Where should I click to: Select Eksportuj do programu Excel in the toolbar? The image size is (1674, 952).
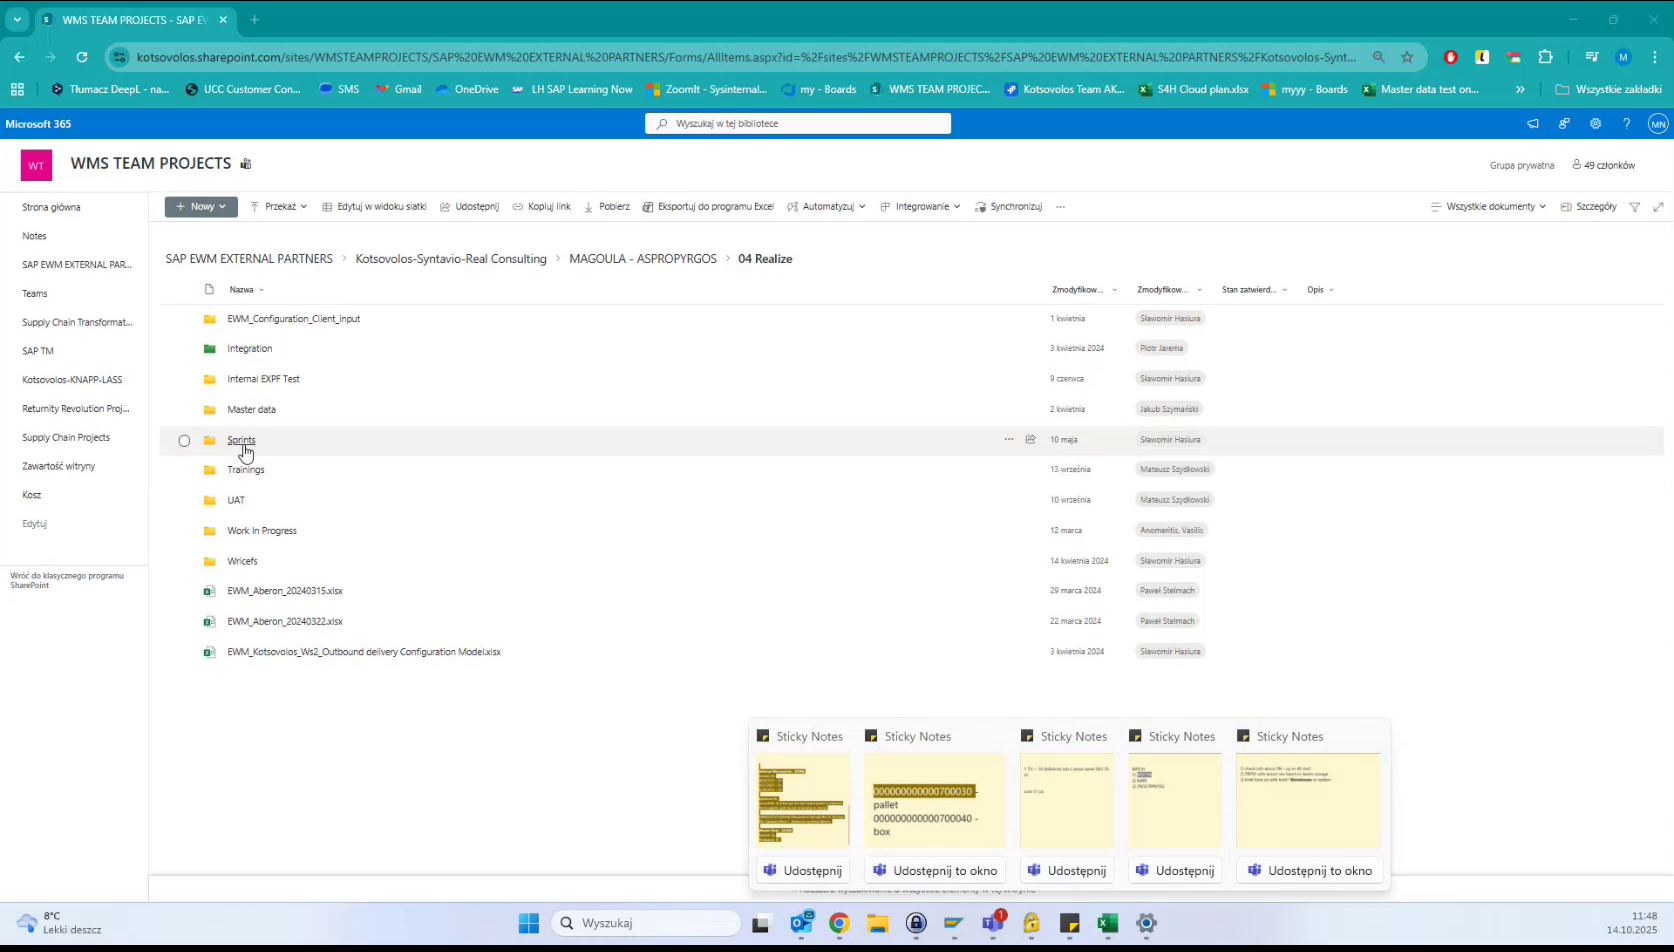click(x=709, y=206)
